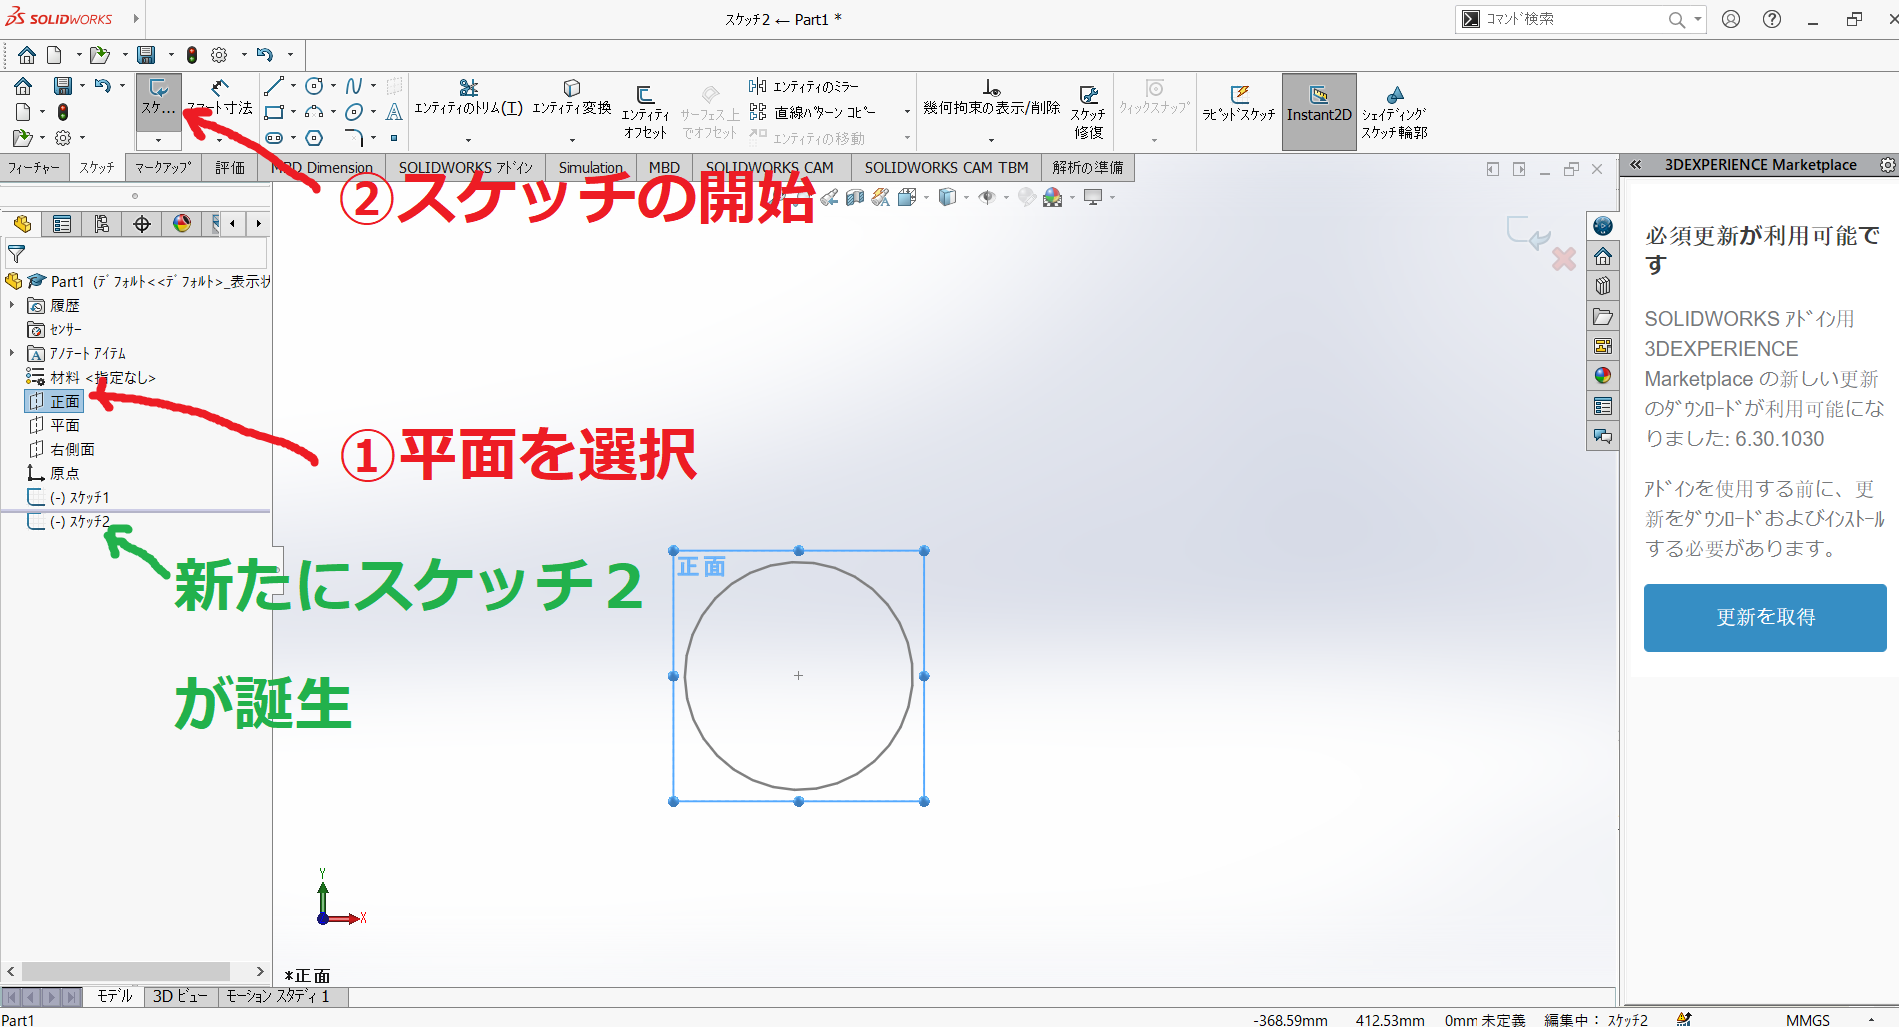Open the 直線パターン コピー dropdown arrow
This screenshot has height=1027, width=1899.
click(907, 112)
